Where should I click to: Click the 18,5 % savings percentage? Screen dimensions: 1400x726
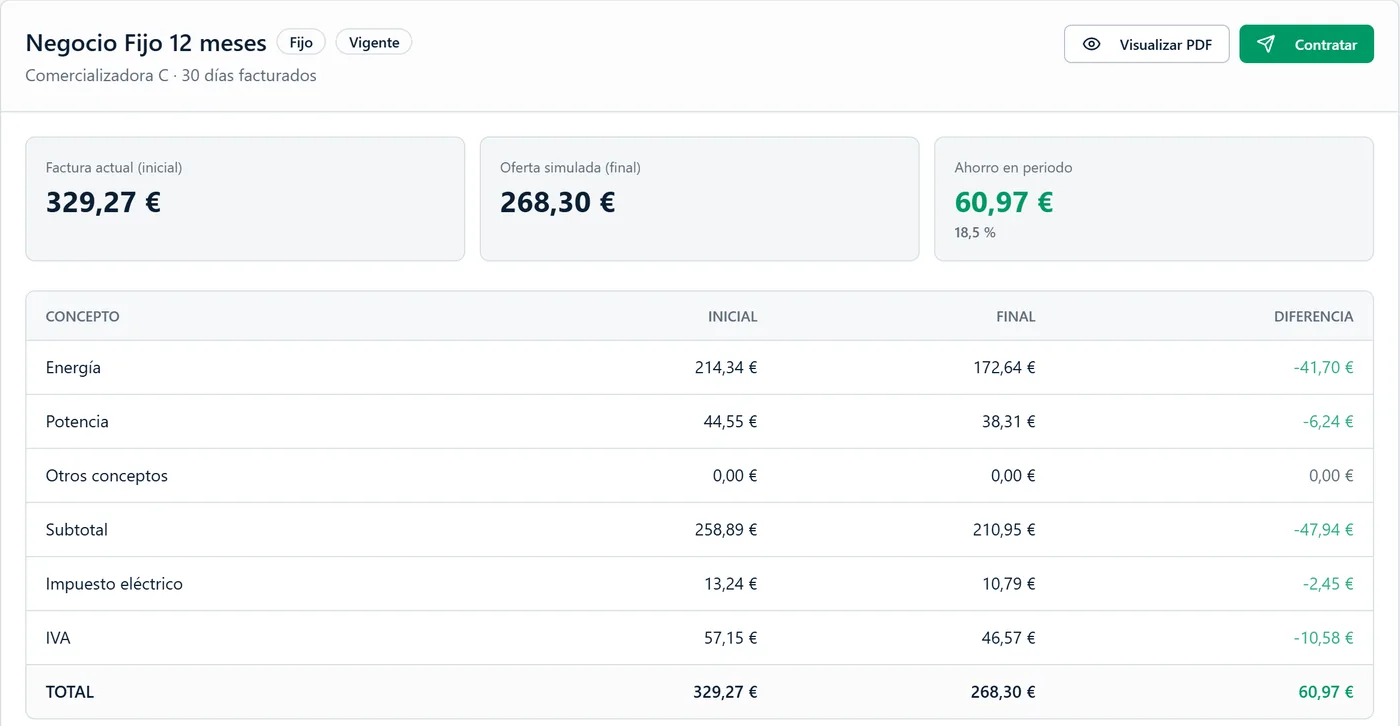[975, 232]
